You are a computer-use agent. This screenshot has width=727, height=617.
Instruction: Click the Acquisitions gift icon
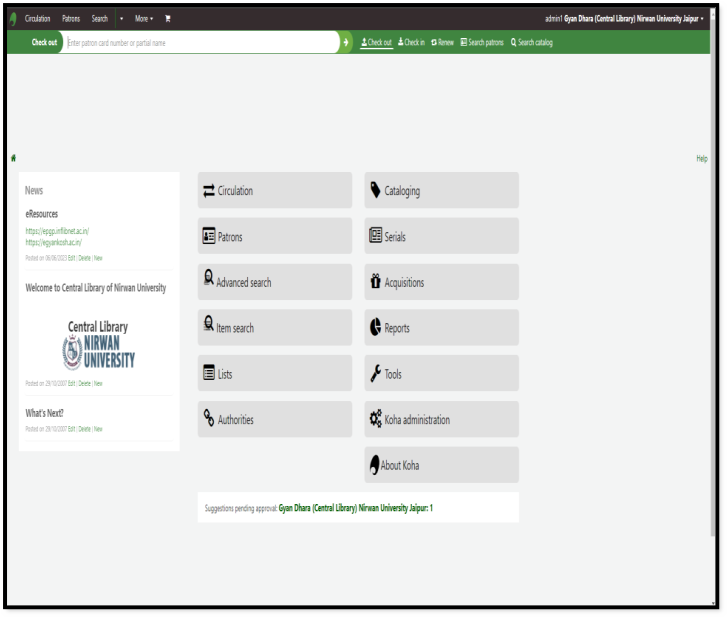click(376, 281)
